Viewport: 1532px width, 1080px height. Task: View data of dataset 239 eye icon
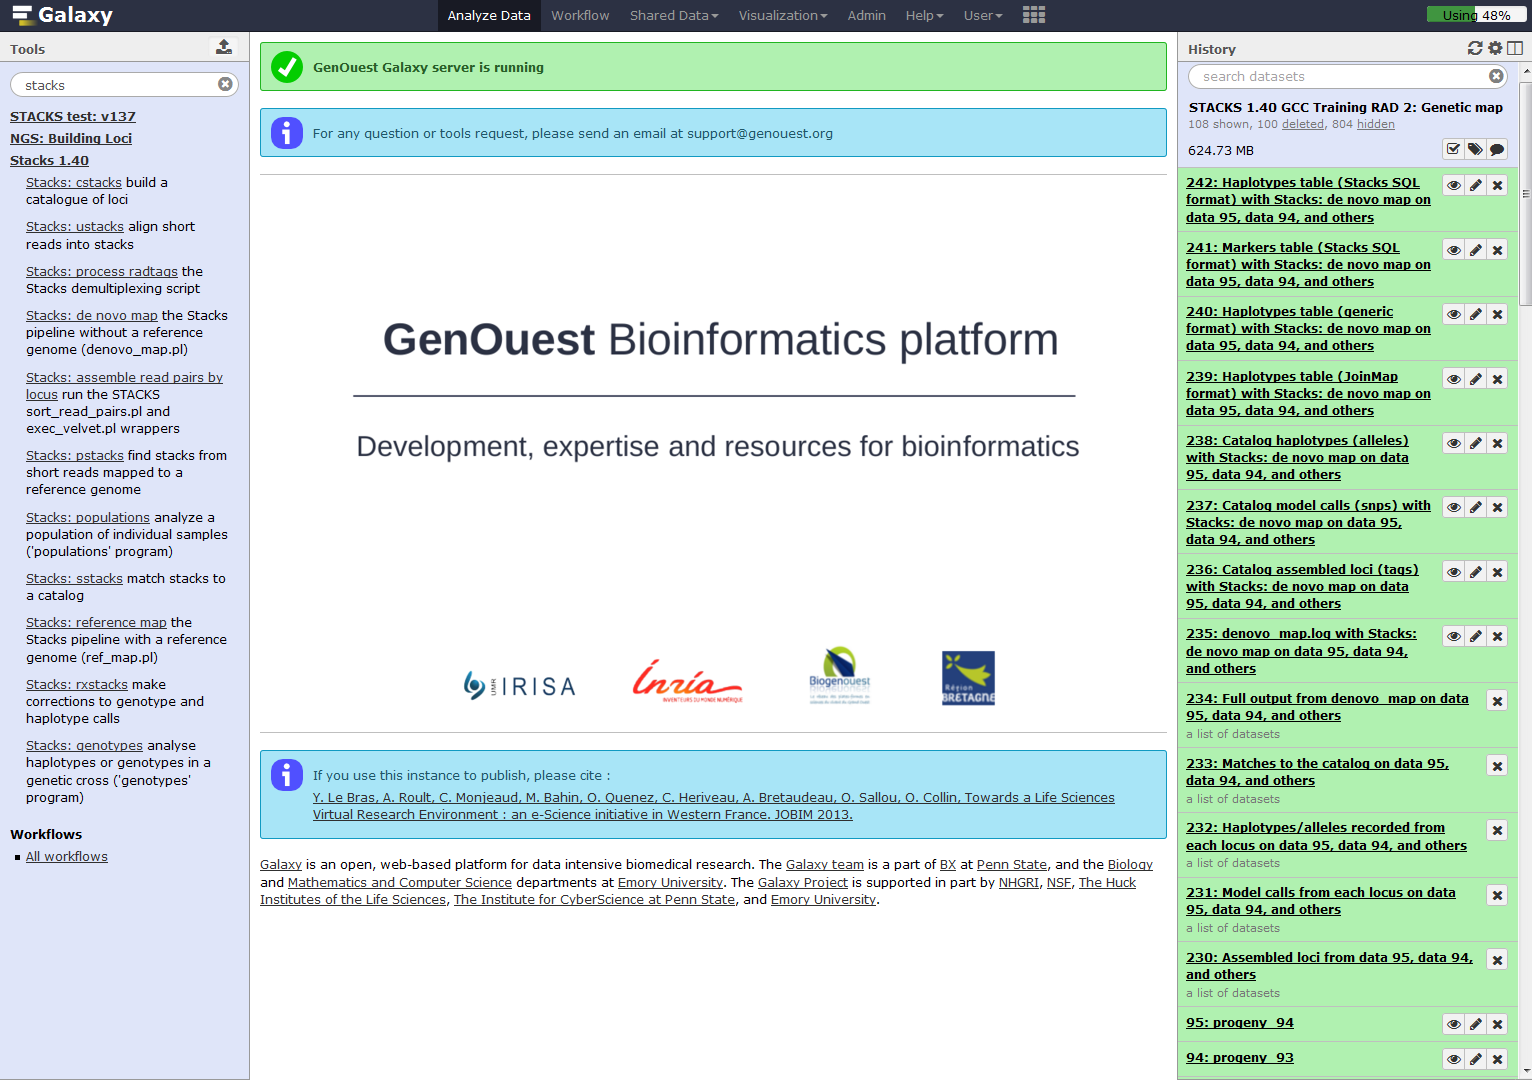pos(1454,379)
